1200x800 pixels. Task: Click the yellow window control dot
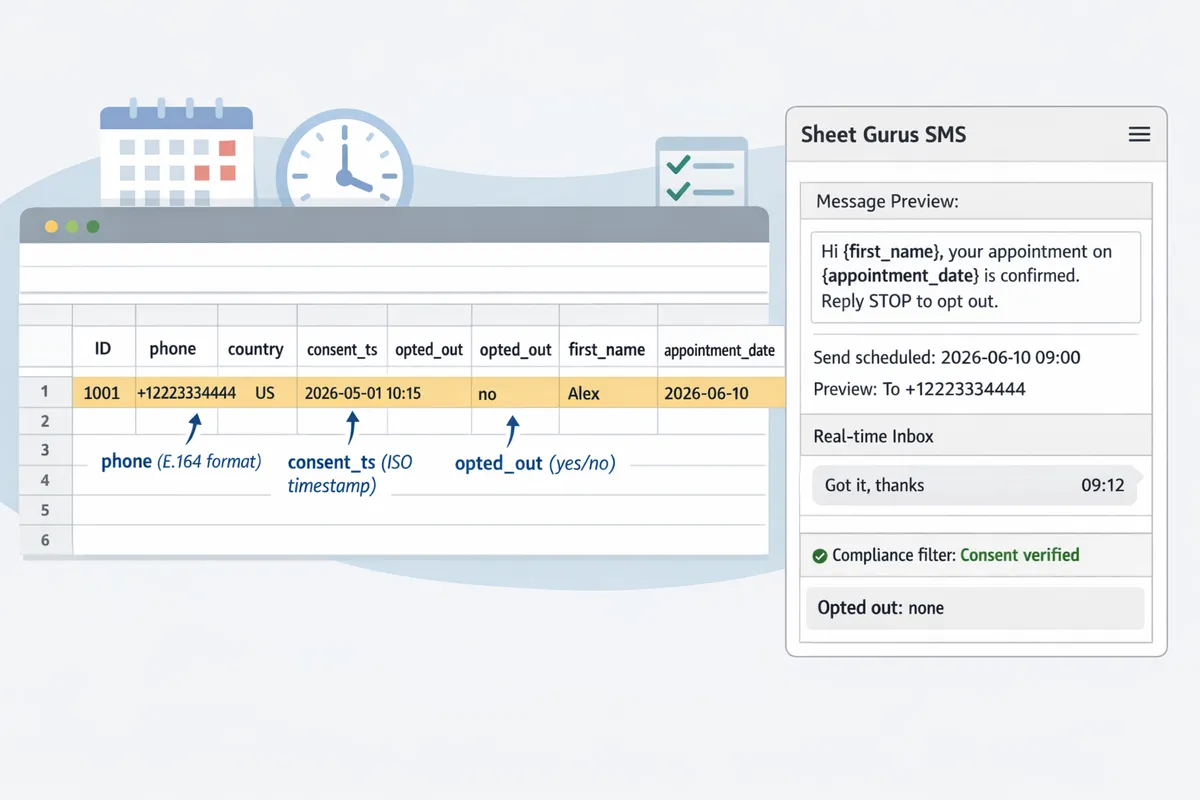51,227
